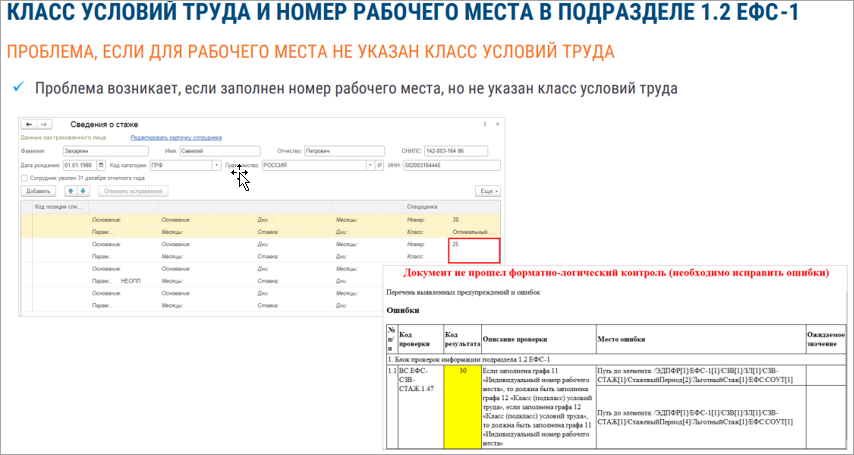This screenshot has width=854, height=455.
Task: Click the Отменить исправления button
Action: pyautogui.click(x=133, y=191)
